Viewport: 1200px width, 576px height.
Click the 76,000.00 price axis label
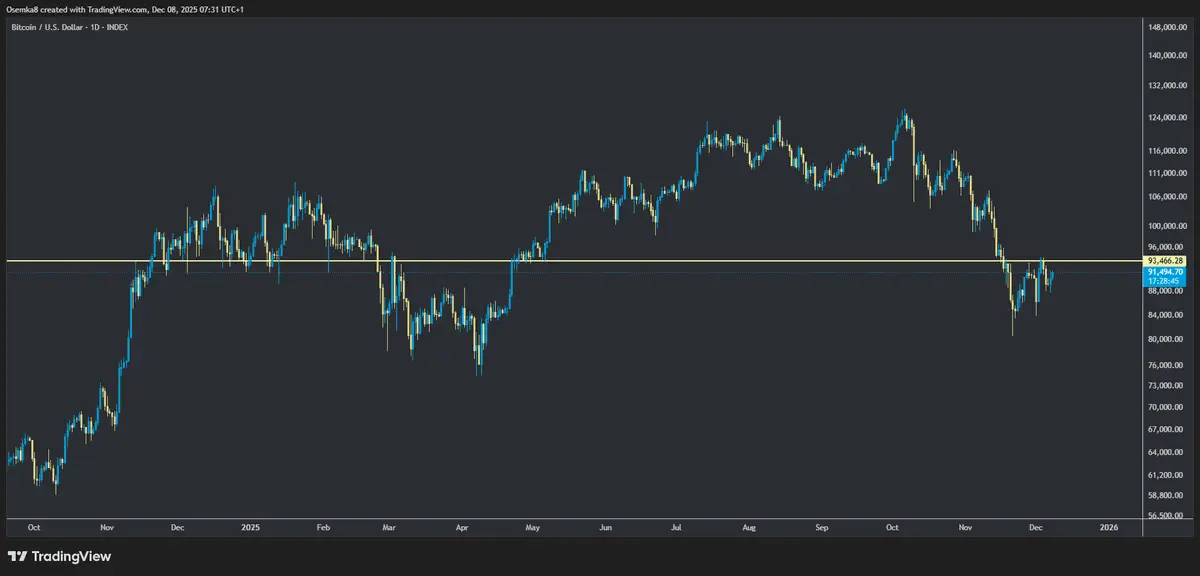(x=1165, y=366)
